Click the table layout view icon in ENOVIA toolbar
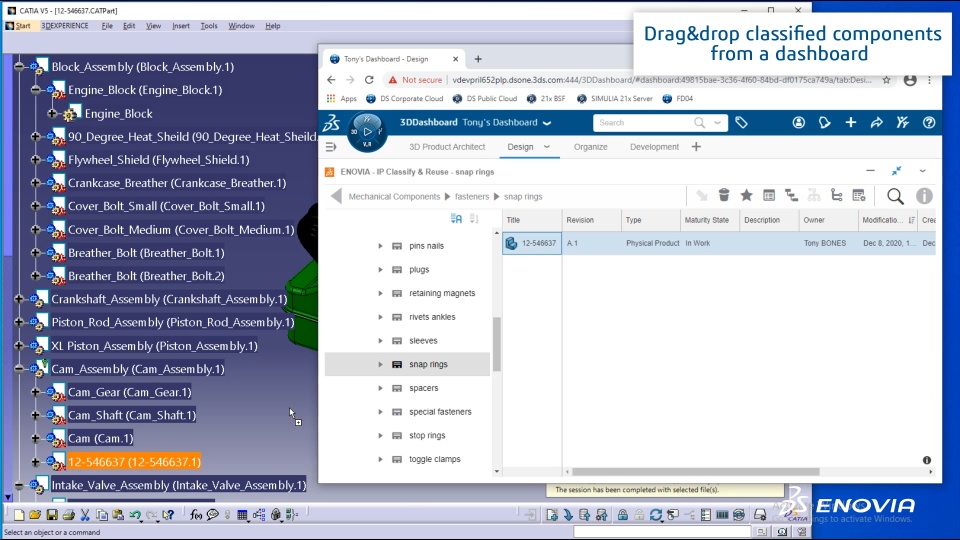The height and width of the screenshot is (540, 960). click(769, 195)
